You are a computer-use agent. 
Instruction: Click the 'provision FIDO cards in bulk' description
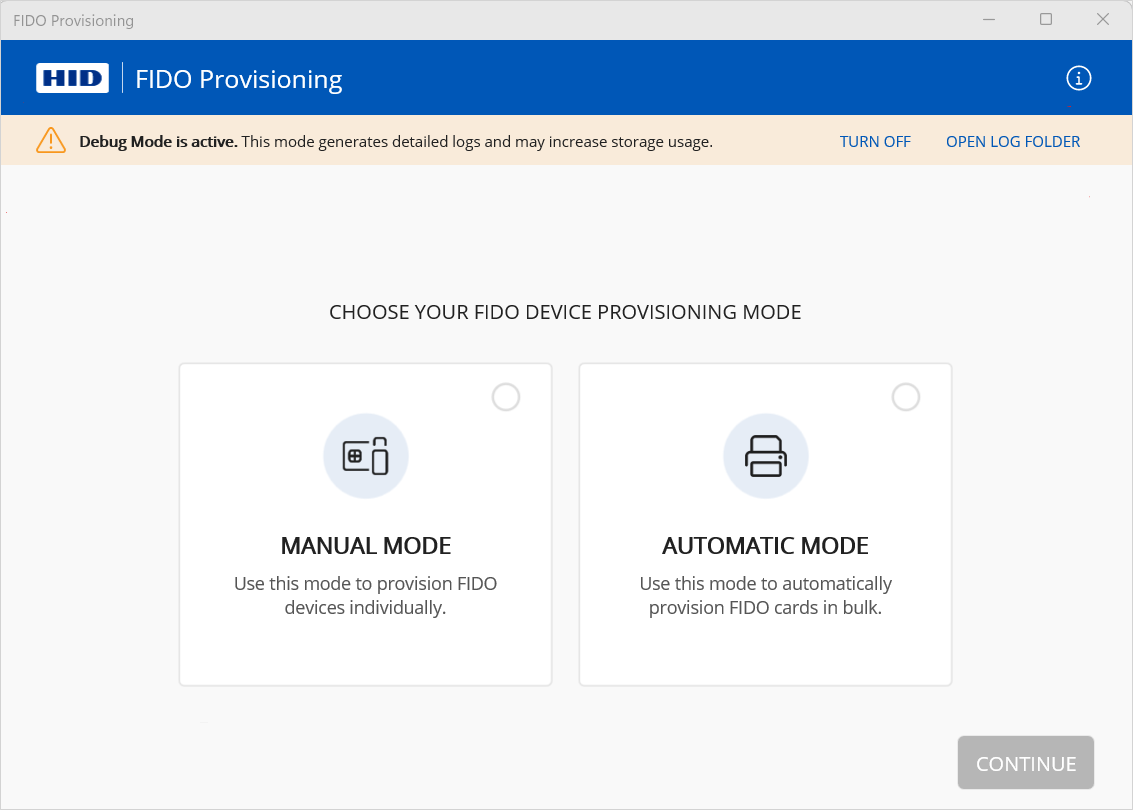click(765, 595)
